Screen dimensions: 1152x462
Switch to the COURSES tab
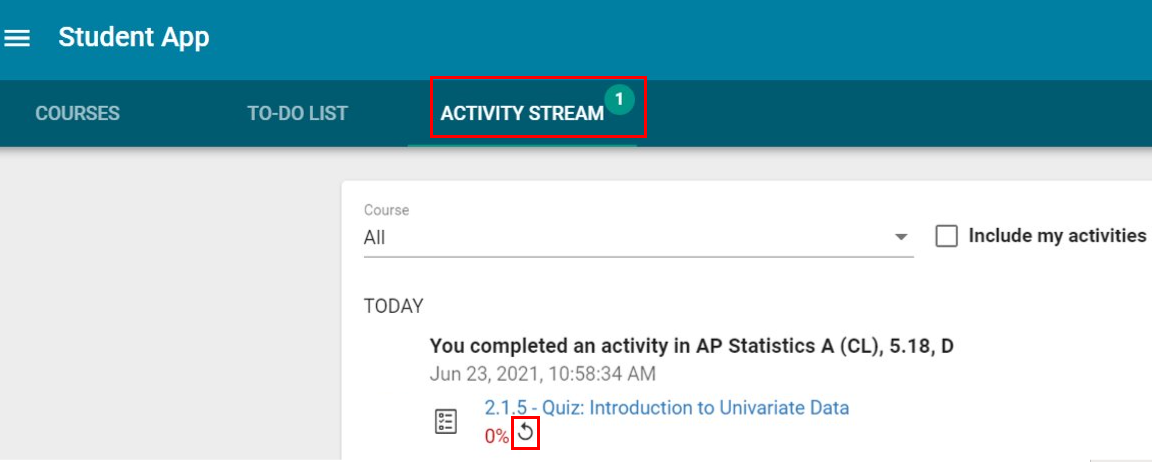(78, 114)
